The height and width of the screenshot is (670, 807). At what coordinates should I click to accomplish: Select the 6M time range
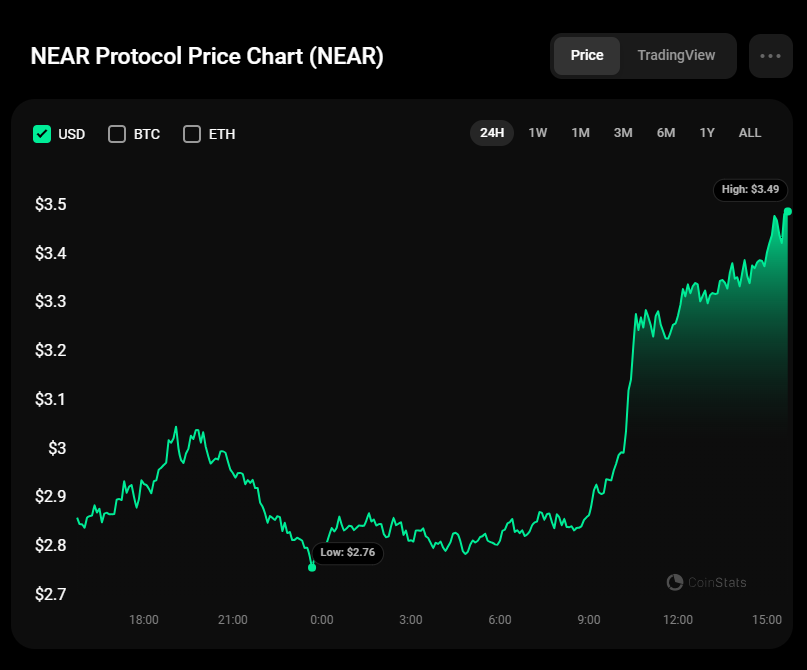pos(666,133)
